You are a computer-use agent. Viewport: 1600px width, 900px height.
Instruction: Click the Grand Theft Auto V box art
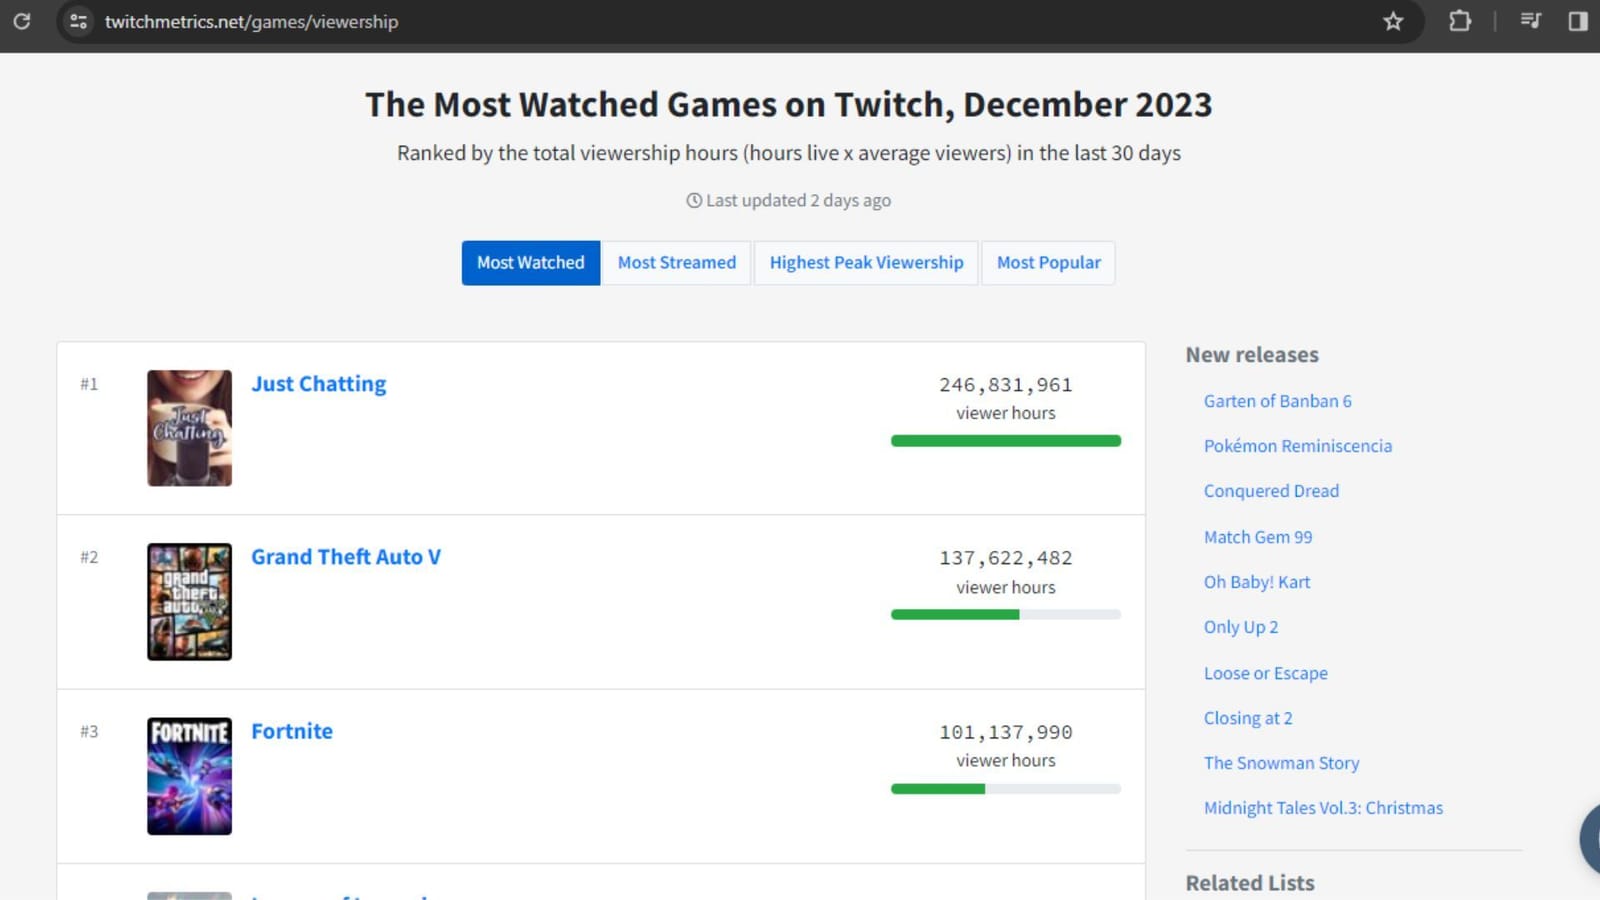pyautogui.click(x=189, y=601)
